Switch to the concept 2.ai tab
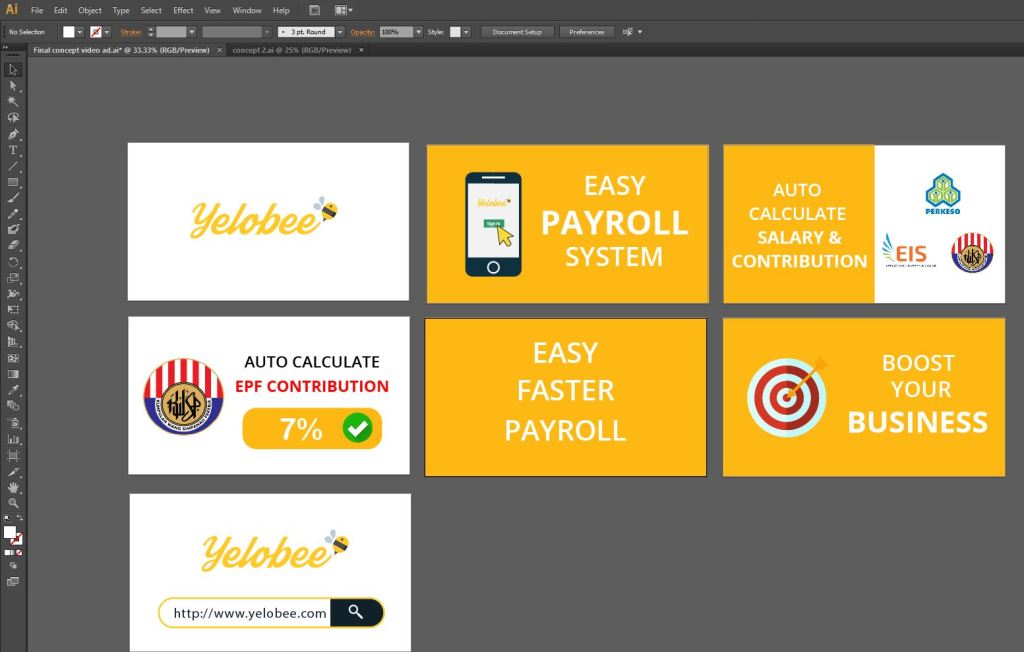Image resolution: width=1024 pixels, height=652 pixels. point(291,49)
